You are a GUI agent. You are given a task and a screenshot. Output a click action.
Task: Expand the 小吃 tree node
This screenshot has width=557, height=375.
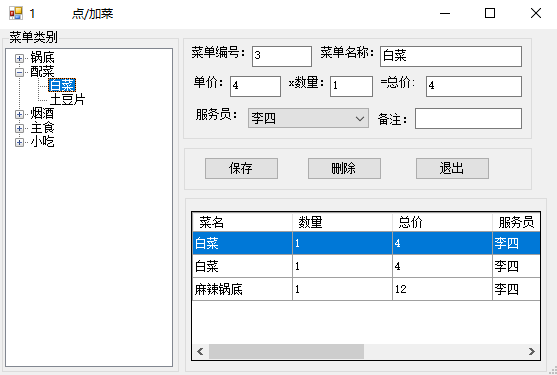click(20, 142)
